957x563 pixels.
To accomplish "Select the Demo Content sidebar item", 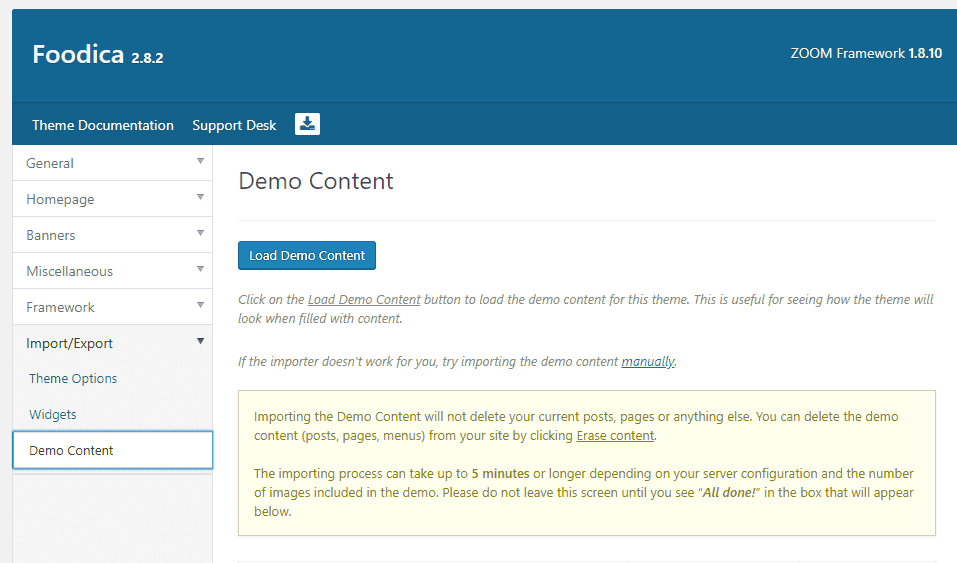I will [x=113, y=450].
